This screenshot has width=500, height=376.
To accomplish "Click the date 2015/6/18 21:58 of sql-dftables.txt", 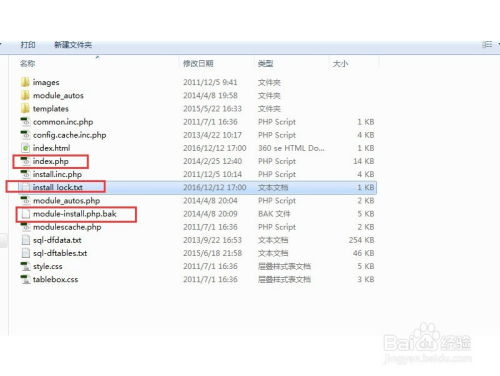I will [x=212, y=253].
